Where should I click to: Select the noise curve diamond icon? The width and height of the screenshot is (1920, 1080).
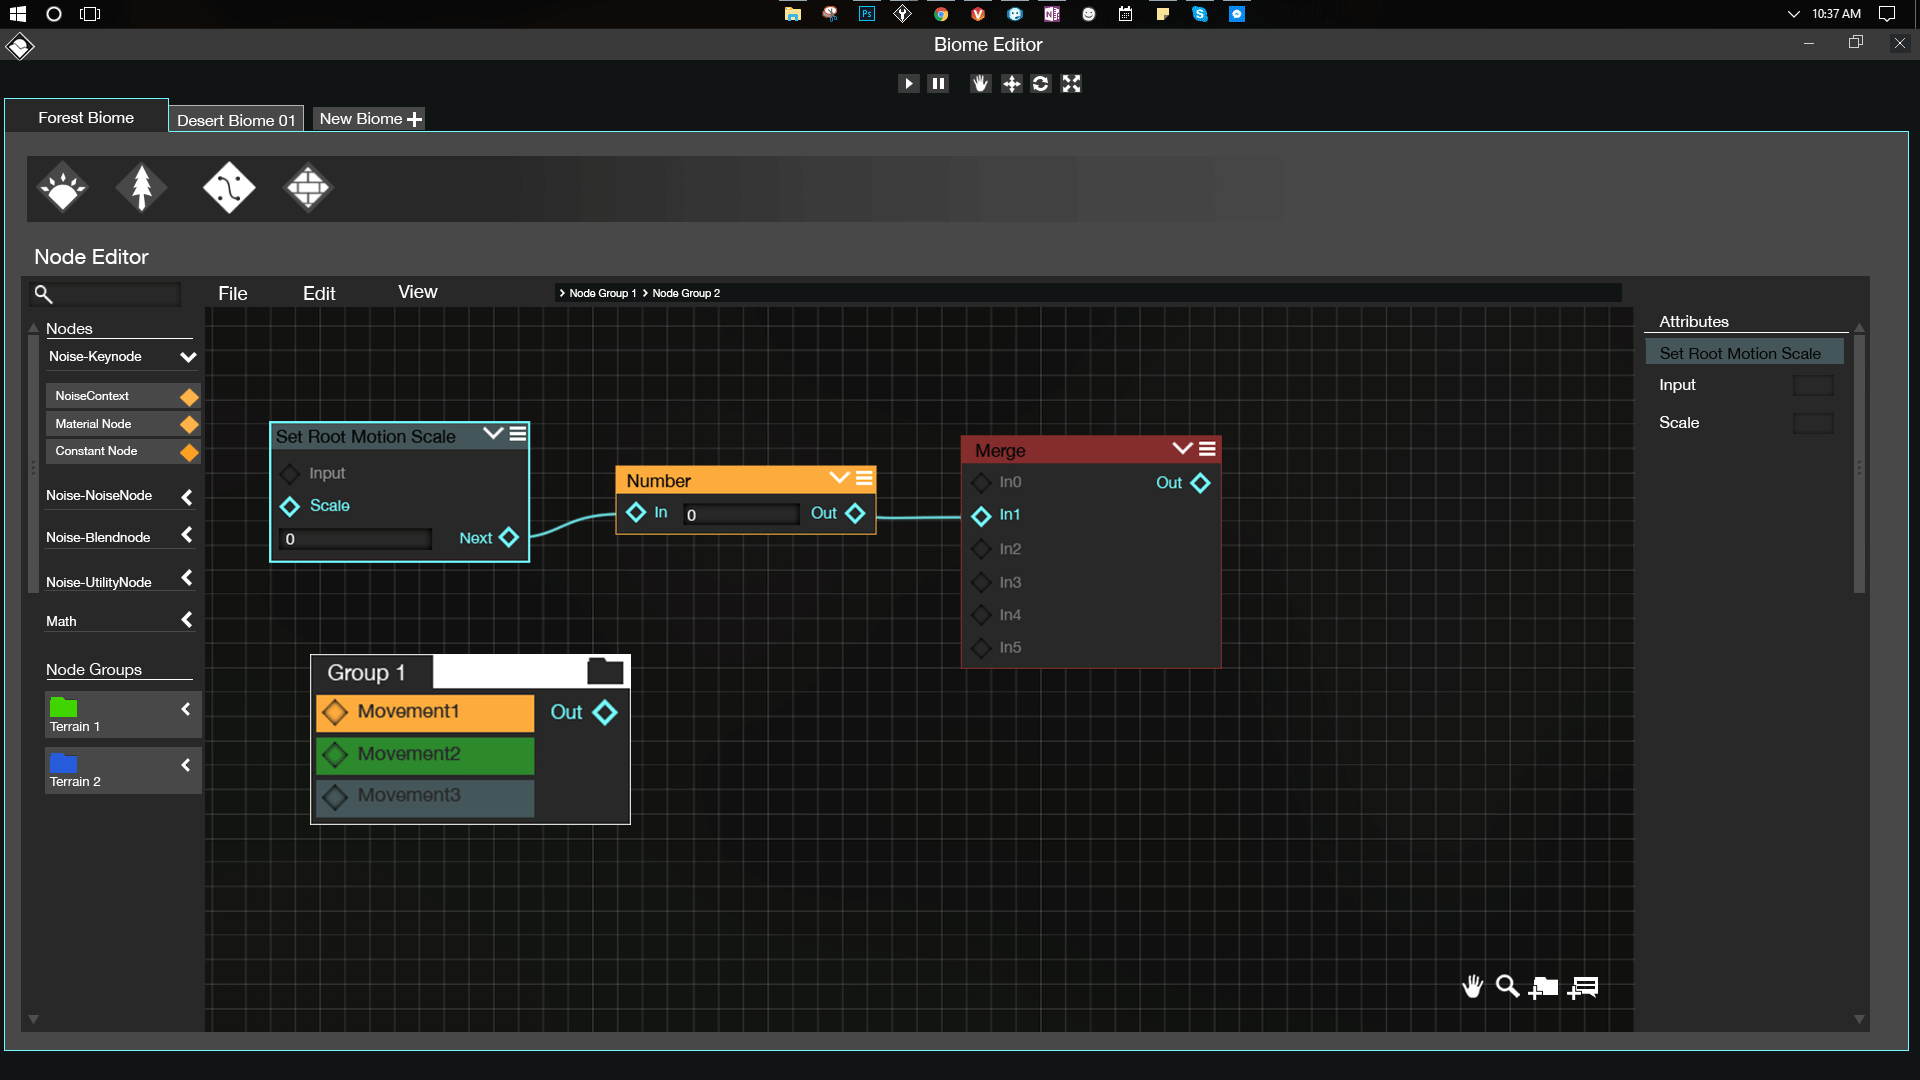tap(229, 188)
